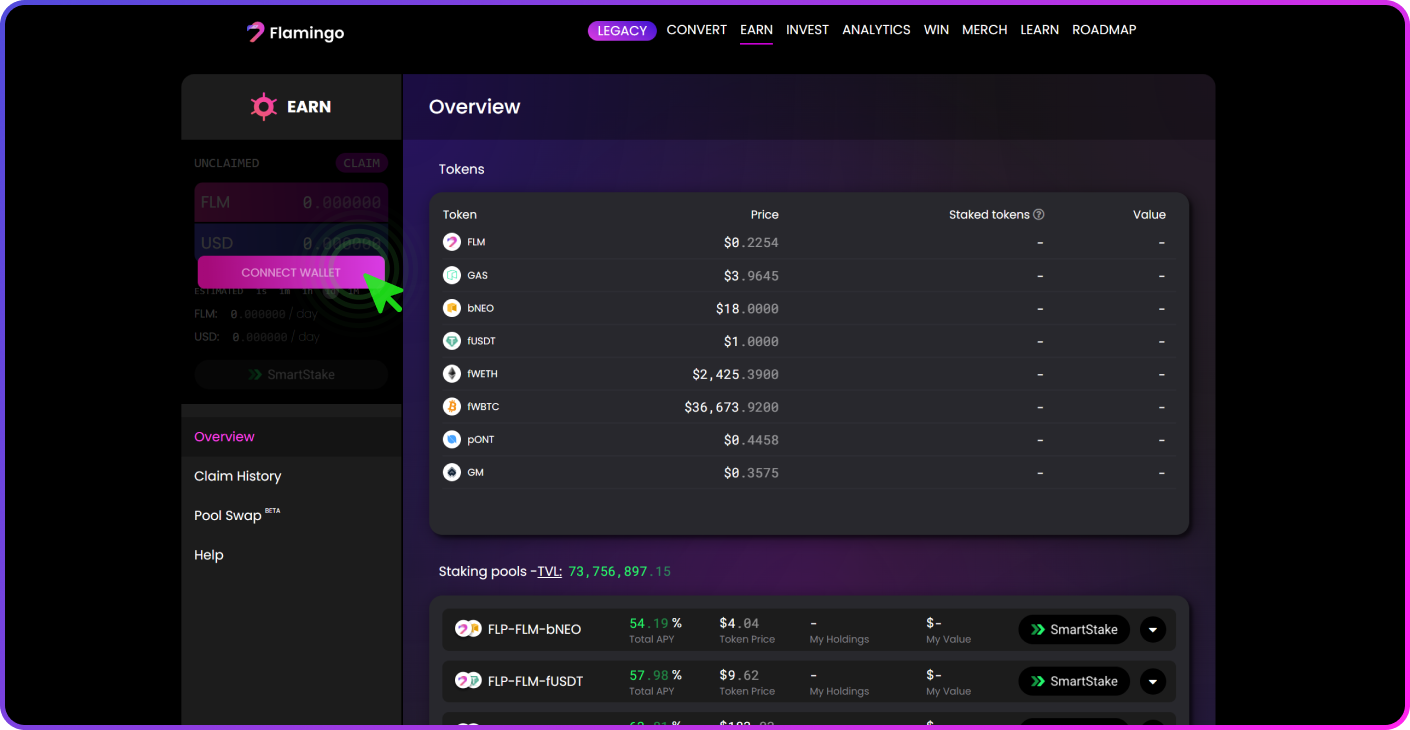Click the fWETH token icon
Screen dimensions: 1410x730
coord(452,374)
